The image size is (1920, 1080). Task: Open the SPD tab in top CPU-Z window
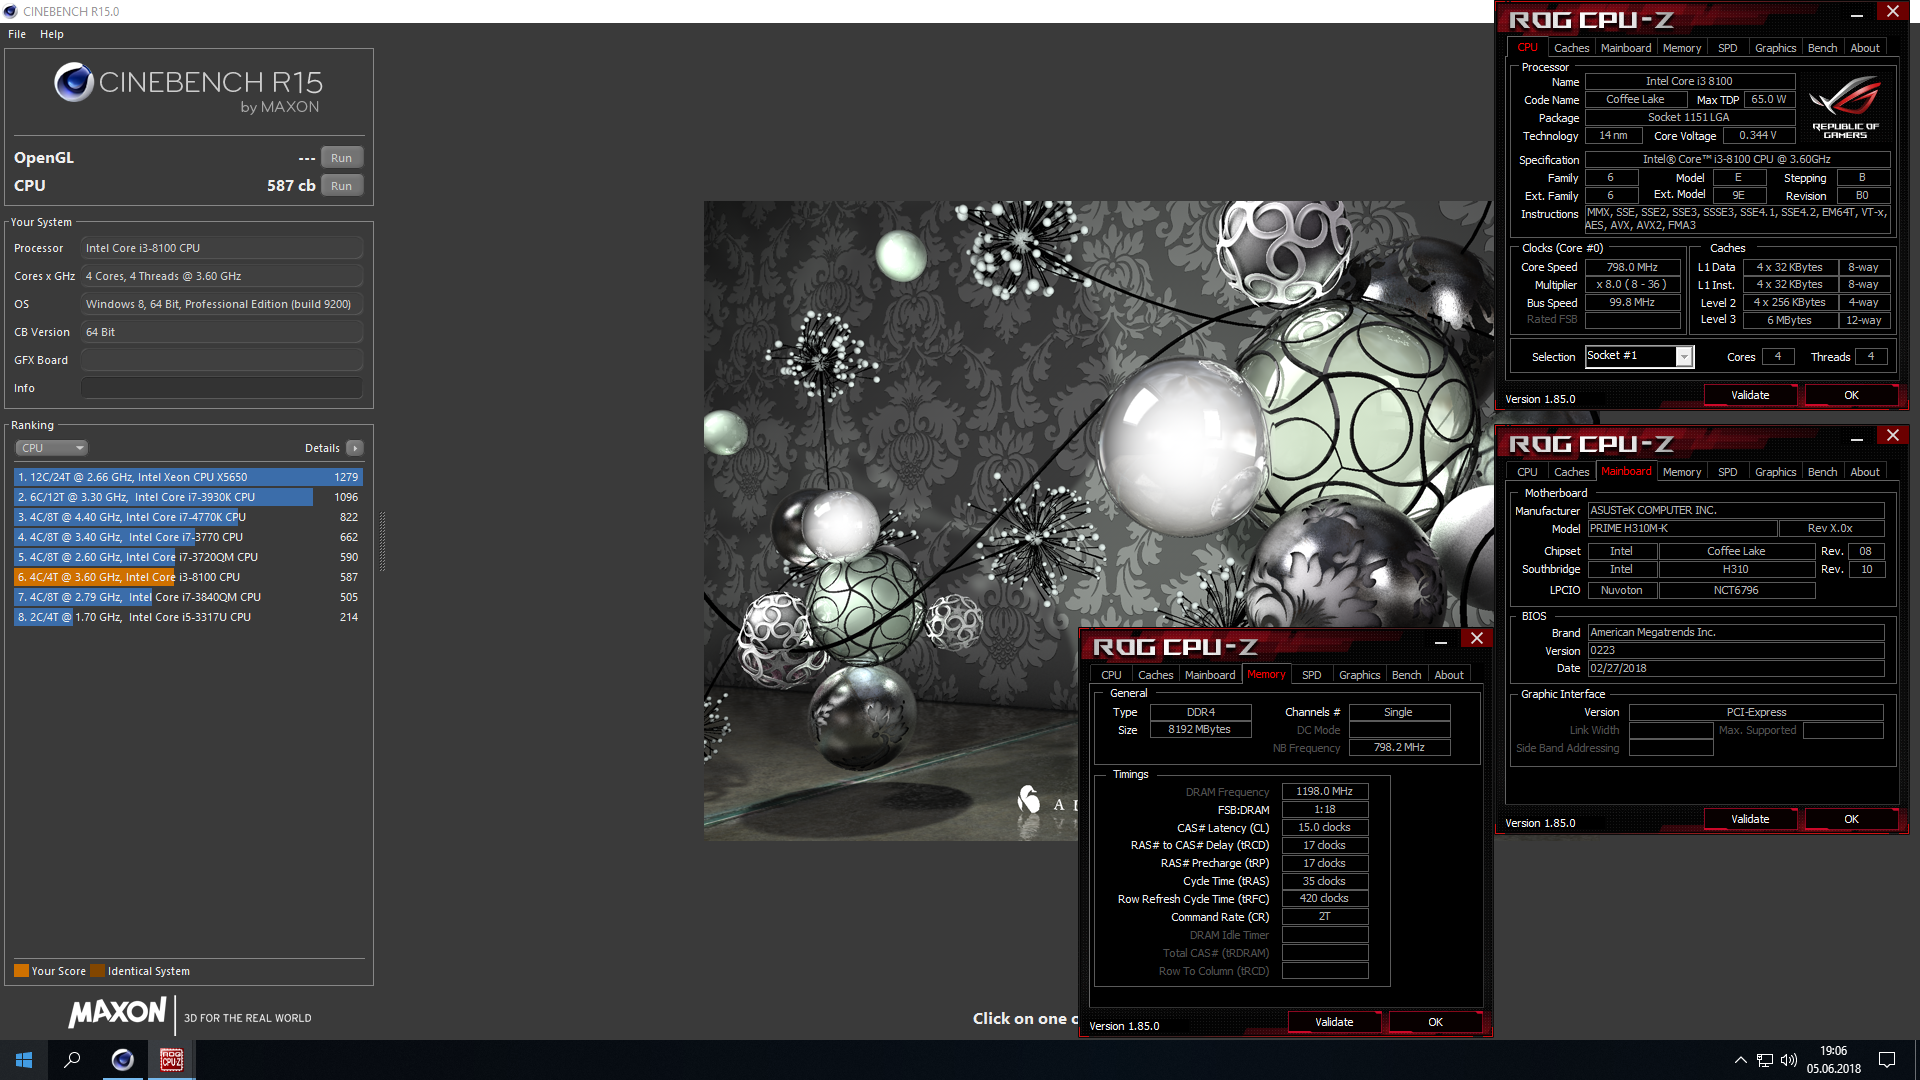[x=1727, y=48]
